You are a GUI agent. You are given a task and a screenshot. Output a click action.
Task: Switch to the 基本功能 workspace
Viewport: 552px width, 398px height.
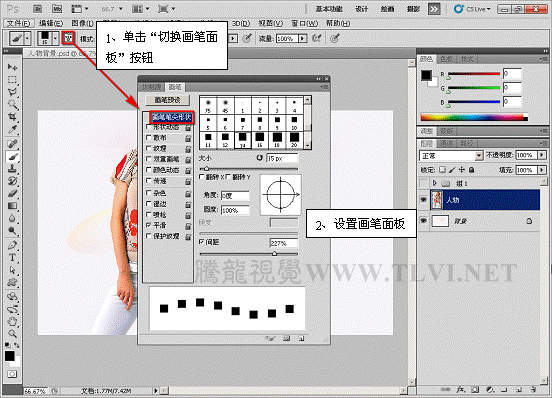[x=329, y=9]
